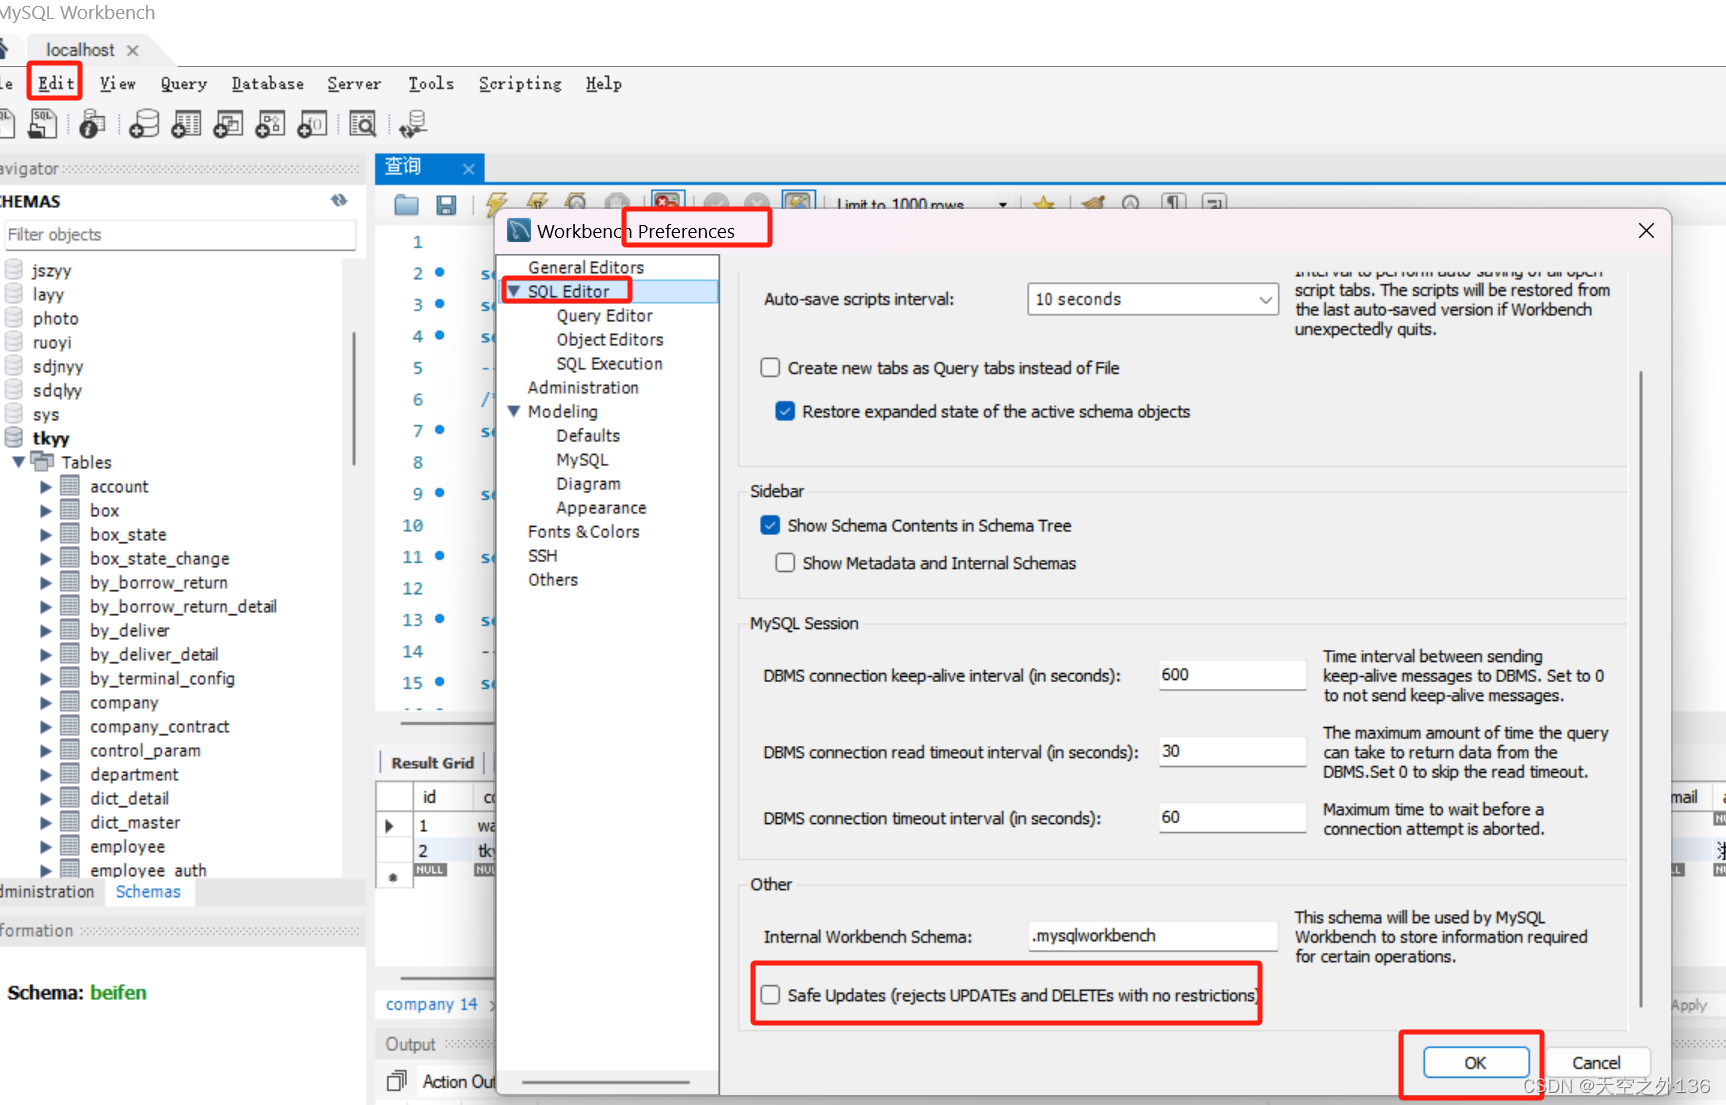
Task: Click the create new view icon
Action: pyautogui.click(x=228, y=124)
